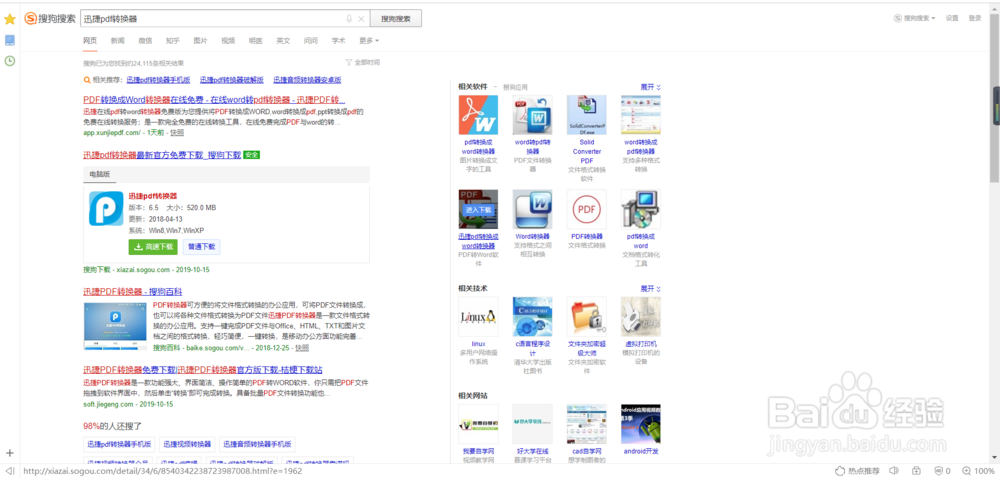This screenshot has width=1000, height=478.
Task: Open the Word转换器 software icon
Action: pyautogui.click(x=533, y=209)
